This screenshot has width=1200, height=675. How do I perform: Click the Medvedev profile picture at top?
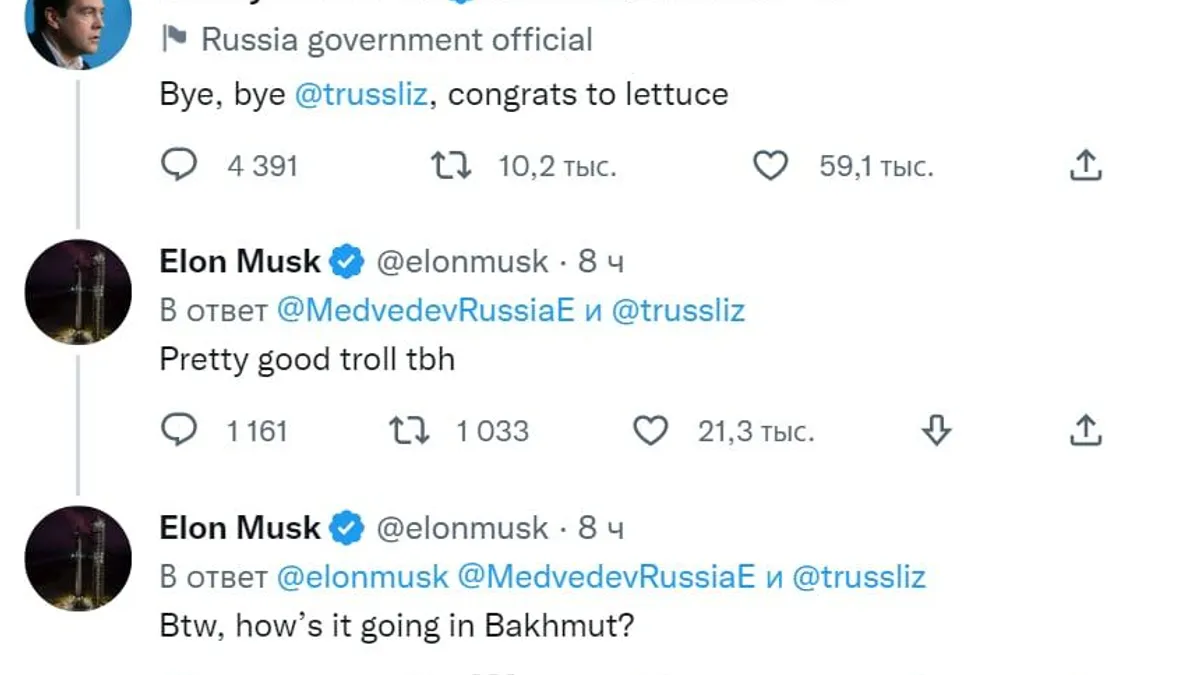click(78, 30)
